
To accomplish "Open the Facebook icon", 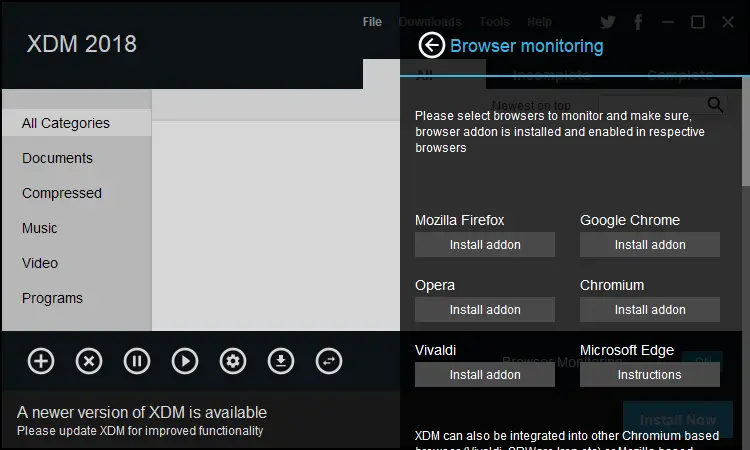I will click(638, 22).
